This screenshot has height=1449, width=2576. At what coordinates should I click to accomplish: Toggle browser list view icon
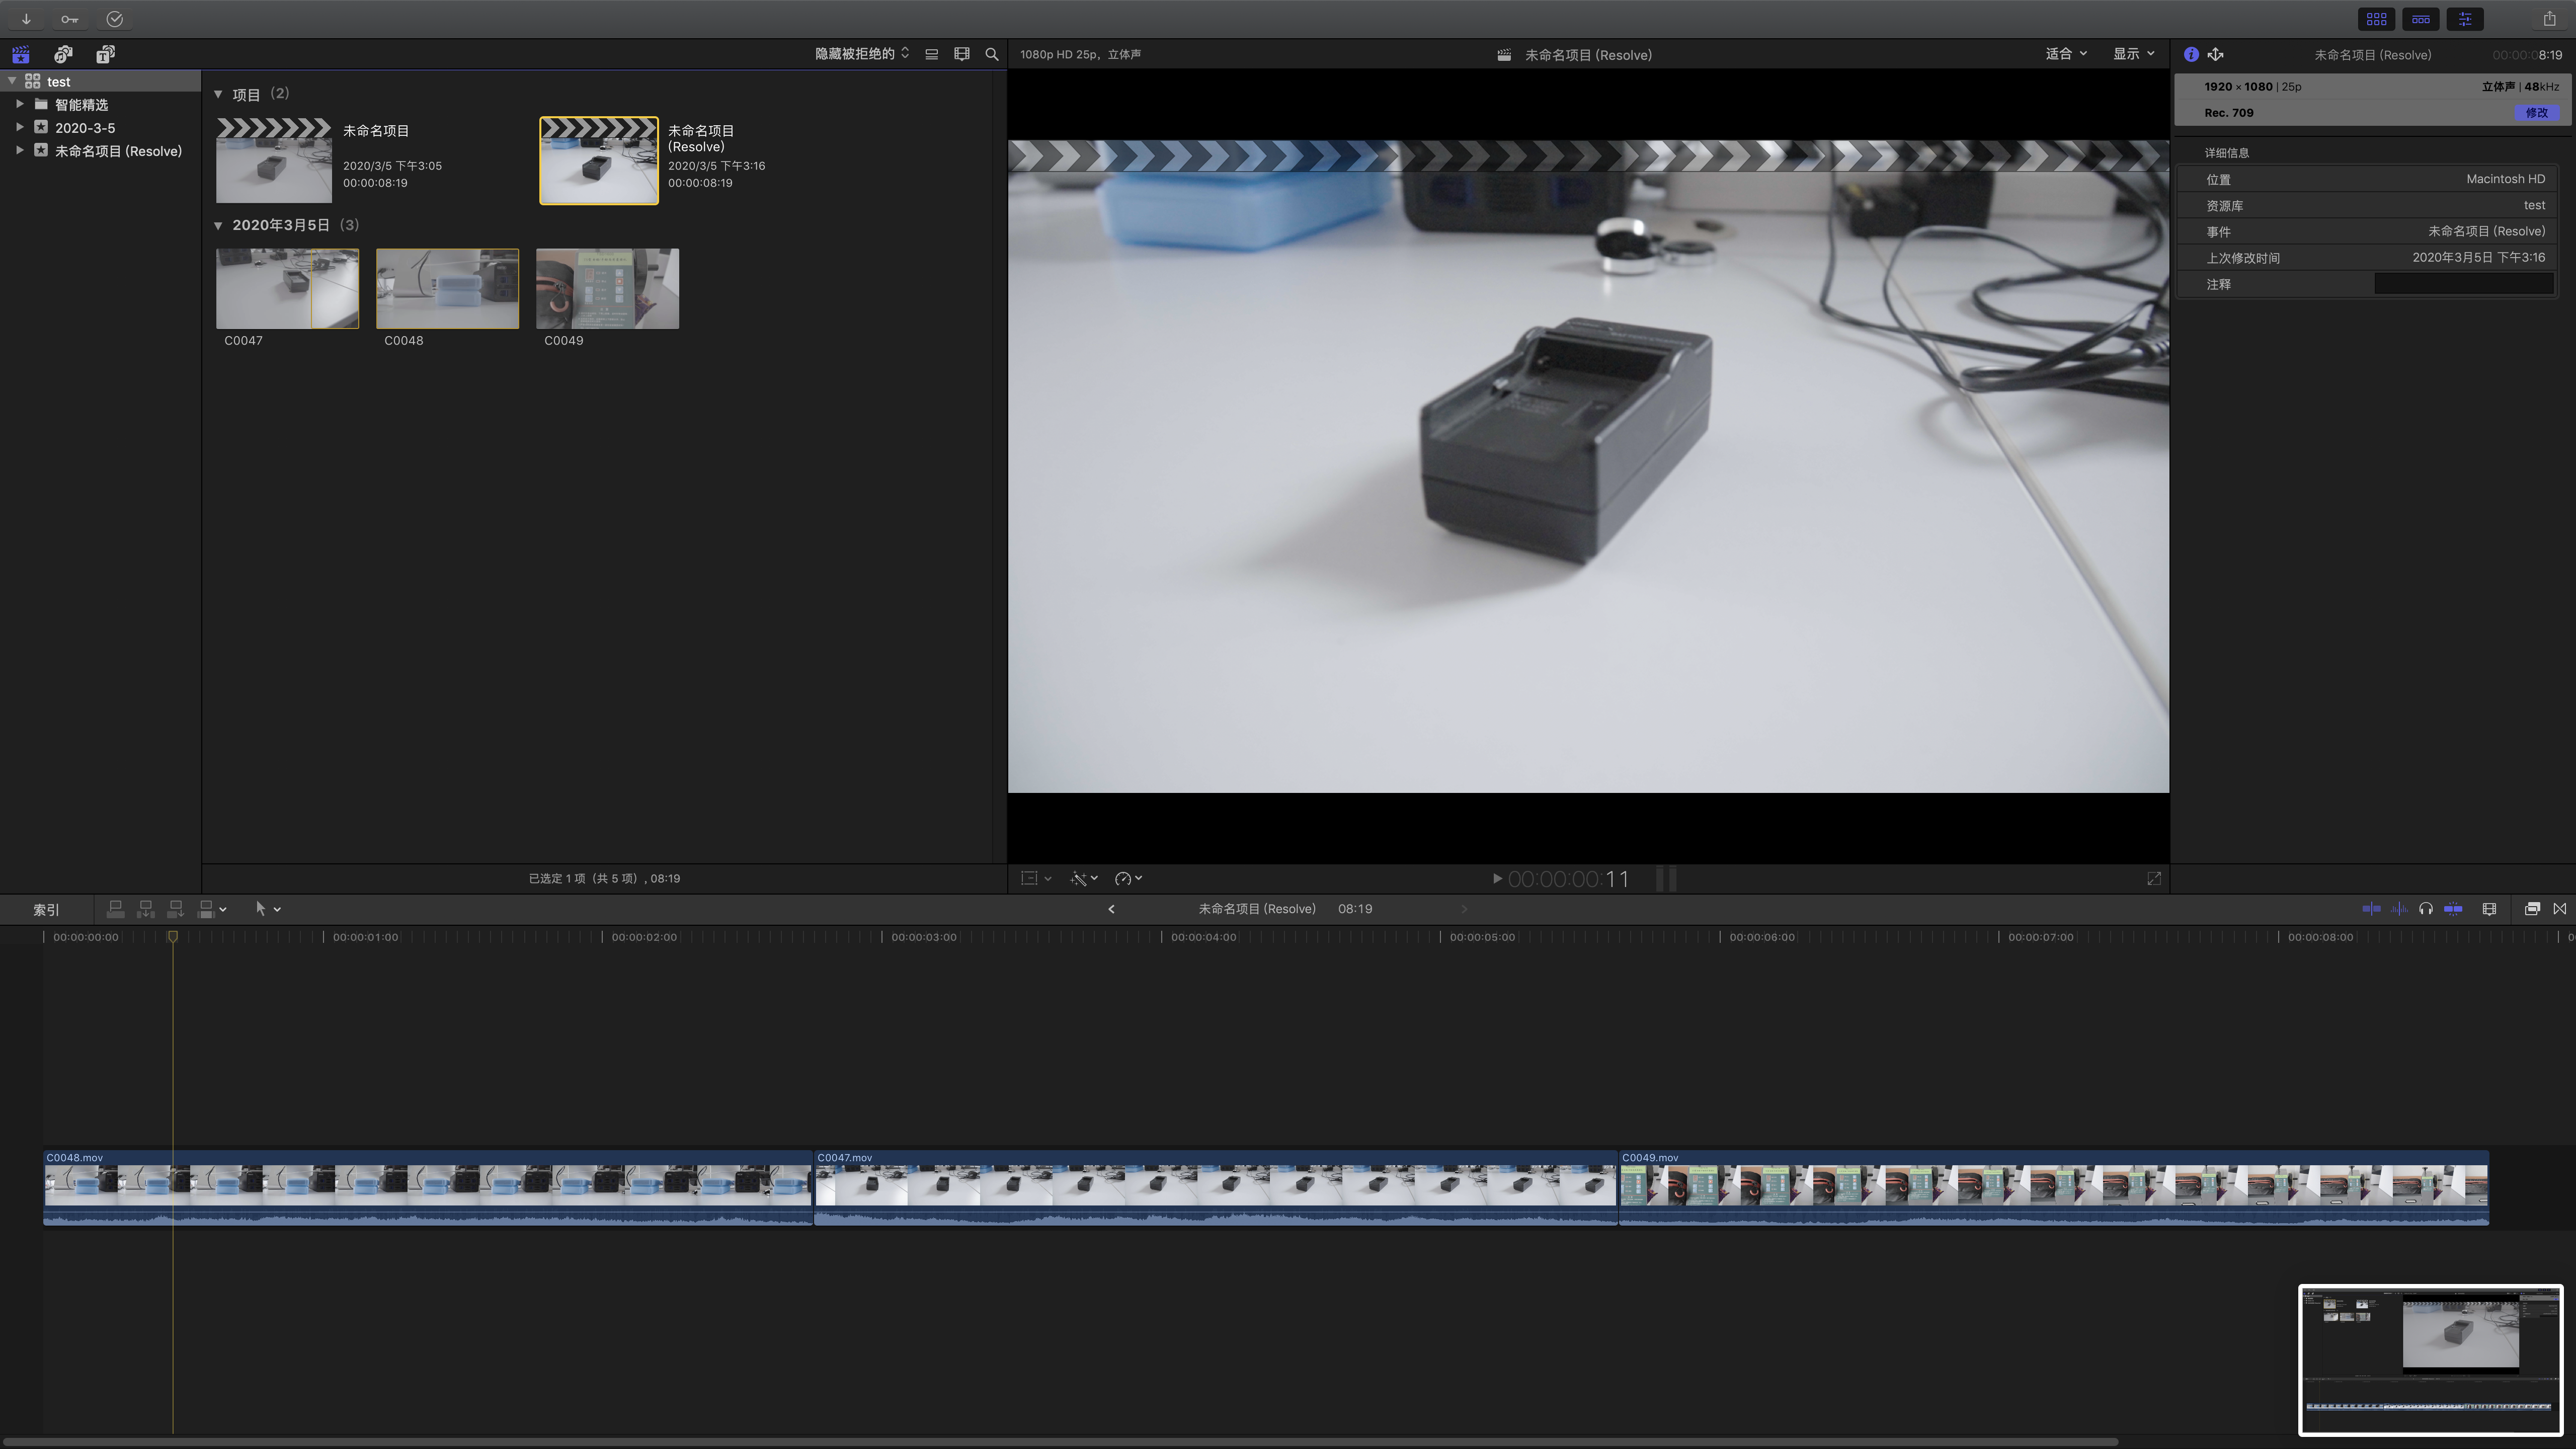(x=931, y=54)
